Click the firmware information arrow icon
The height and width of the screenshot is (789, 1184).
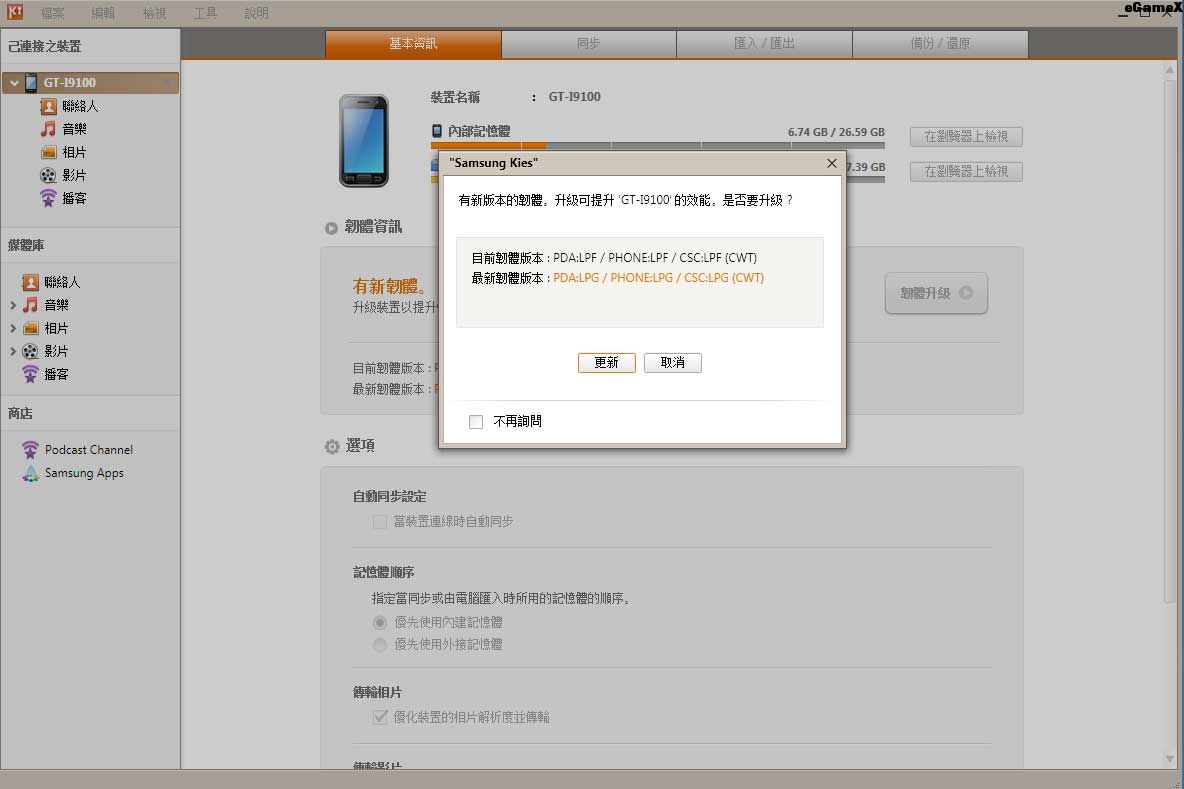pos(331,228)
